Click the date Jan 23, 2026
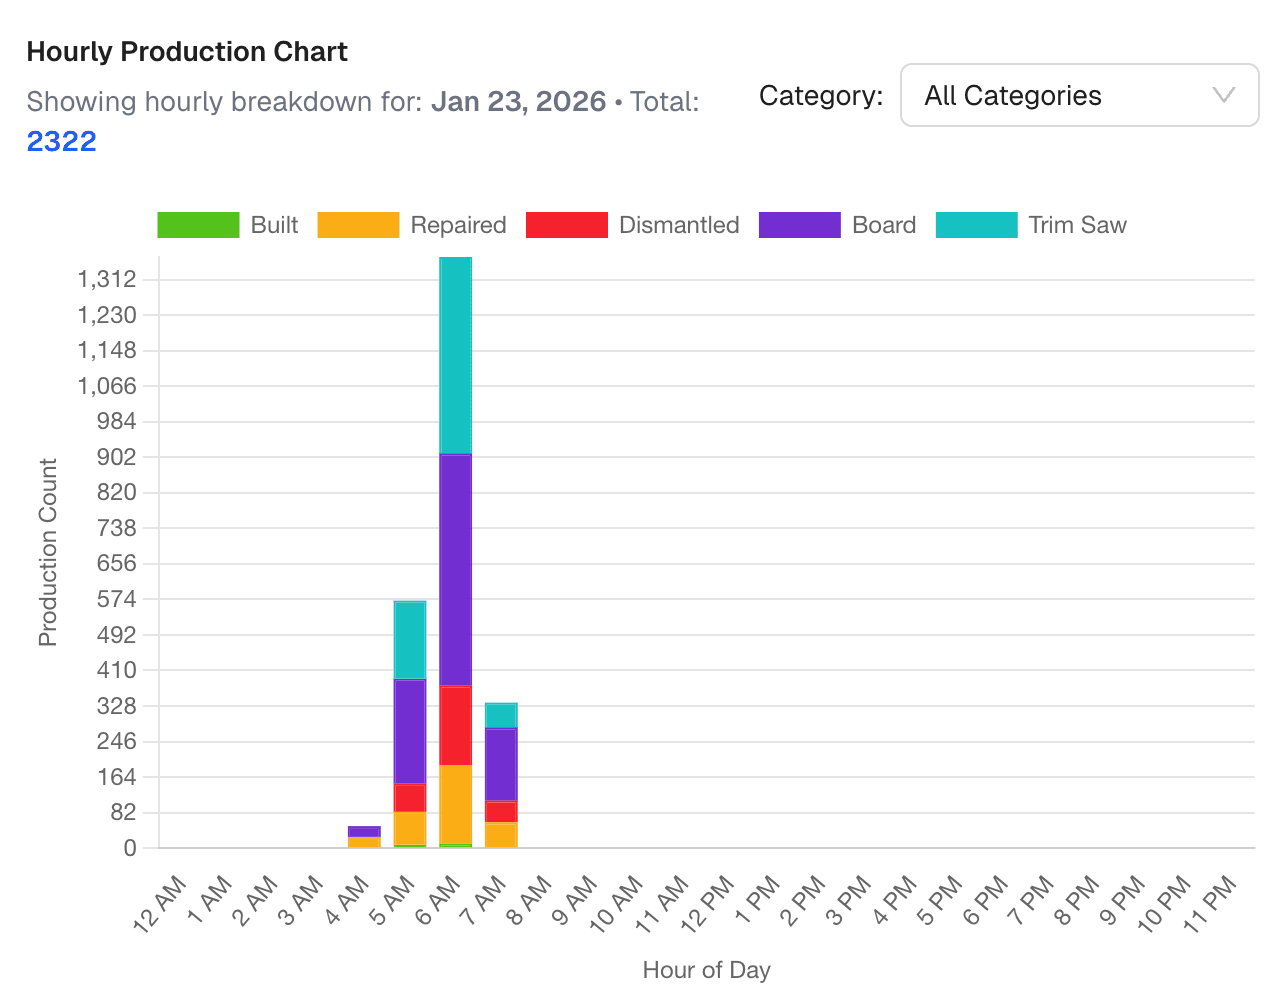 tap(518, 101)
